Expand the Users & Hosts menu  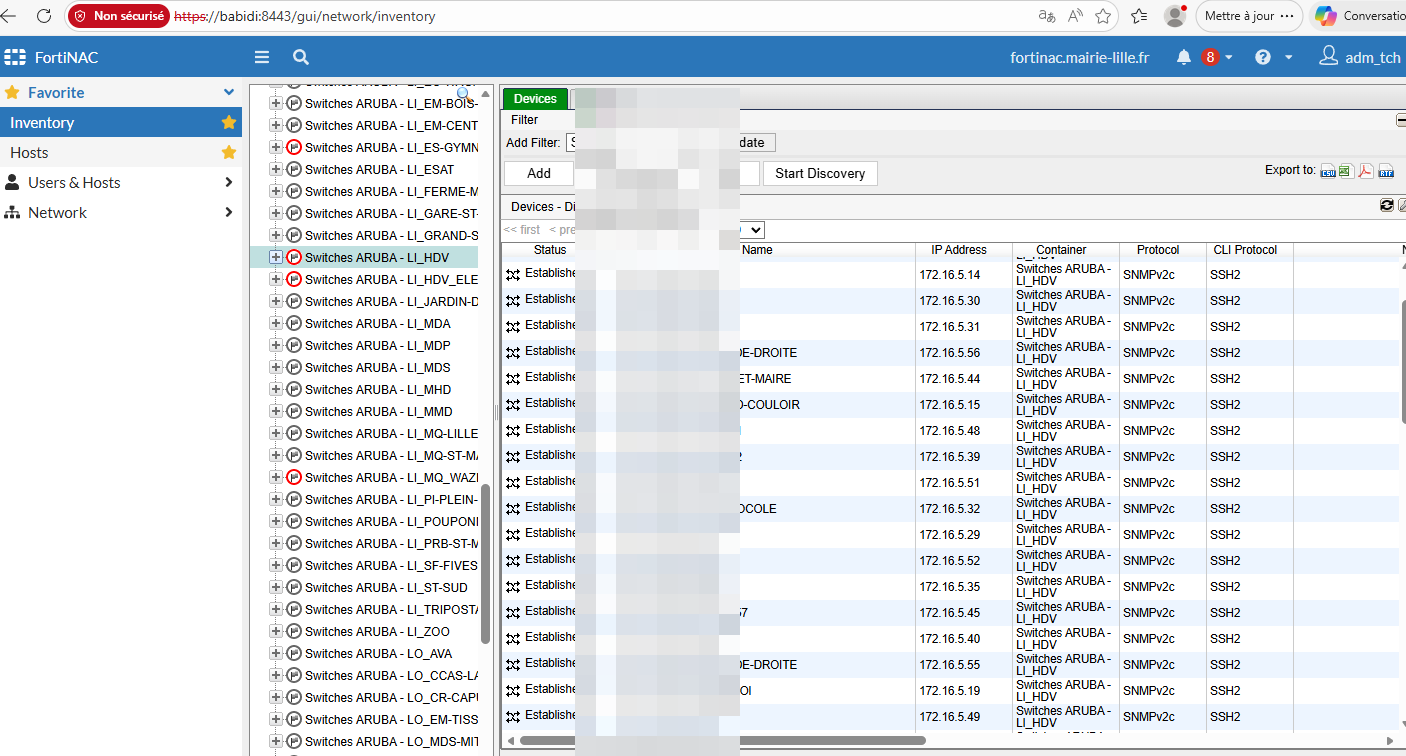click(x=121, y=183)
